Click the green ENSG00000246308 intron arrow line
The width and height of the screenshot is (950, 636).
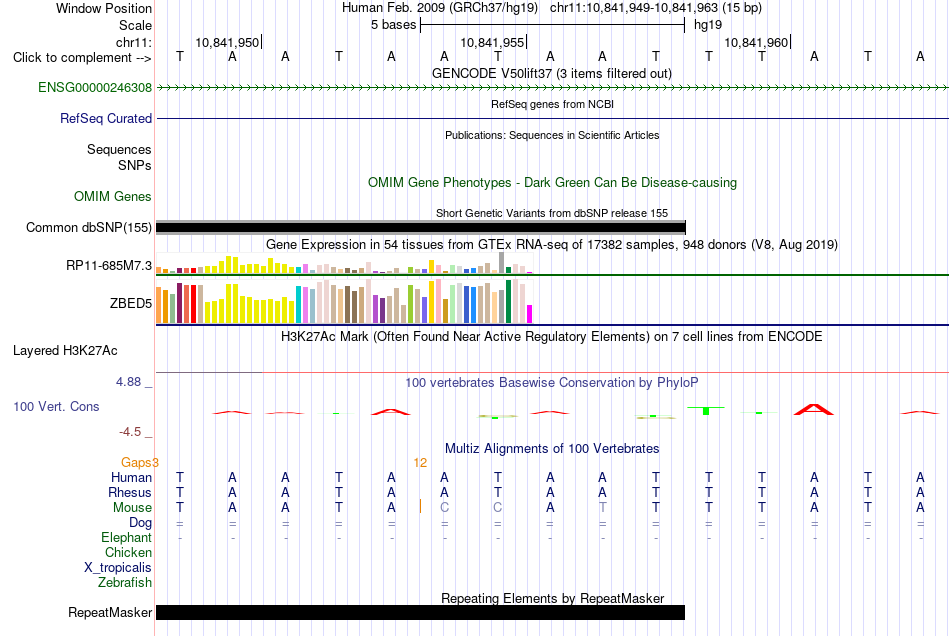click(552, 88)
